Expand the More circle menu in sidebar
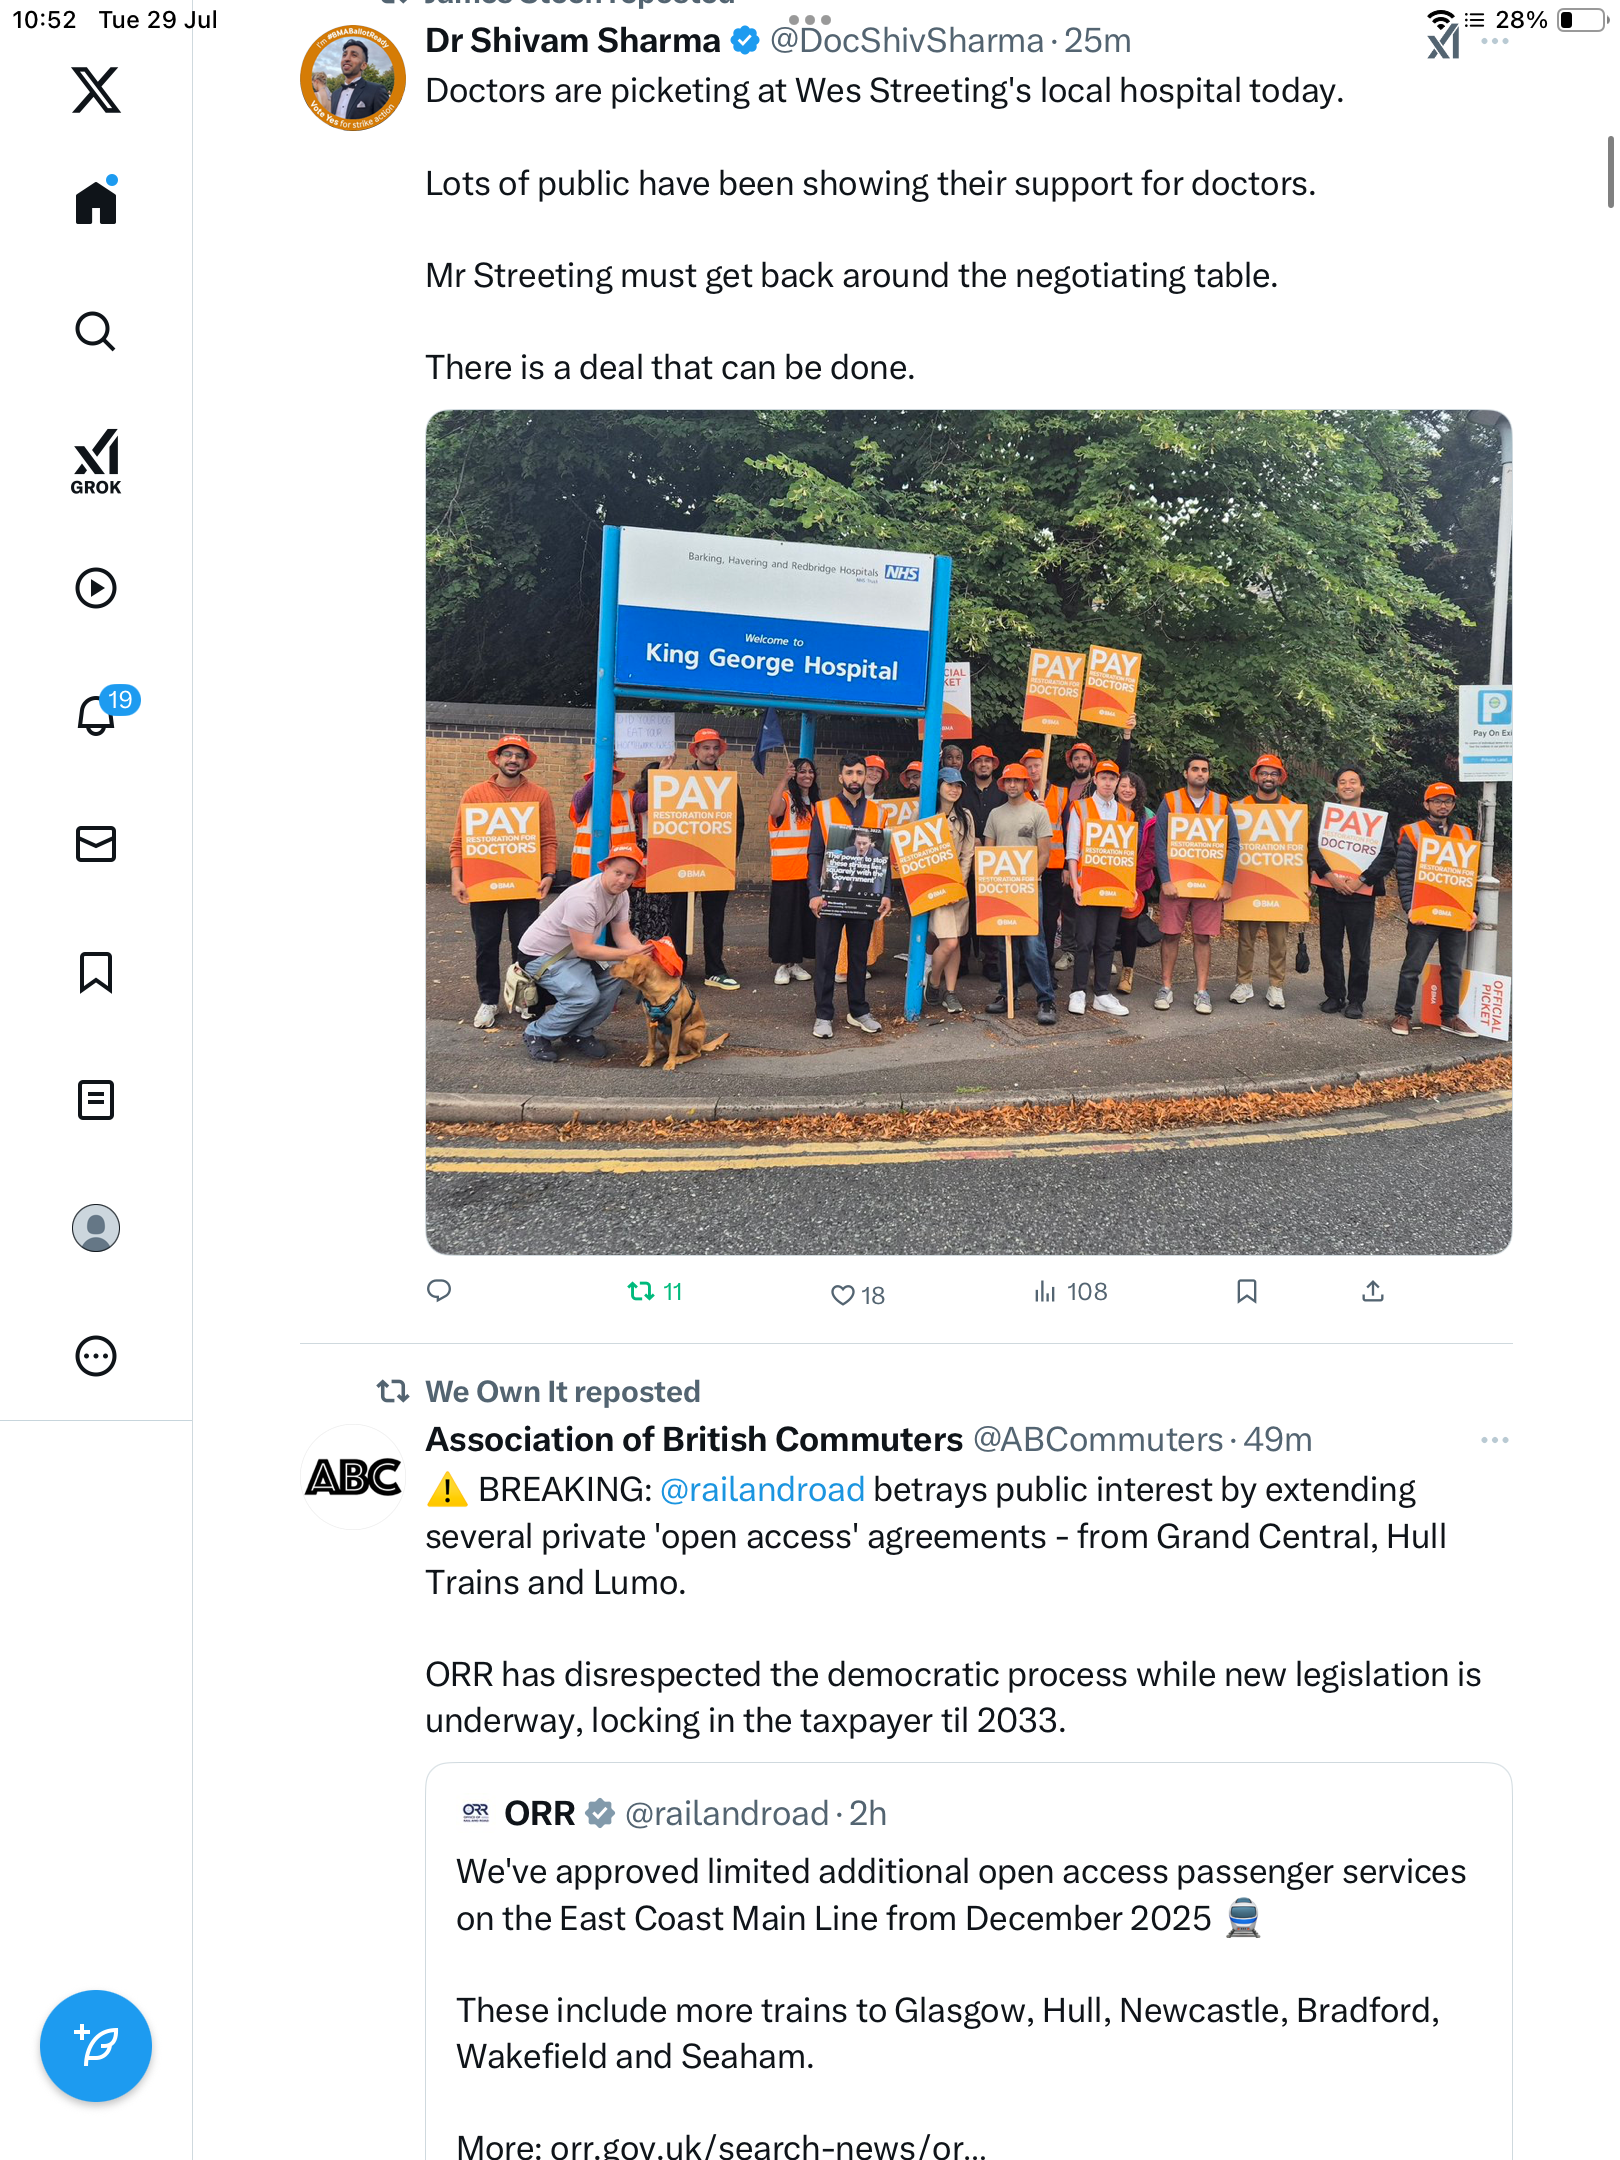The width and height of the screenshot is (1620, 2160). [96, 1356]
